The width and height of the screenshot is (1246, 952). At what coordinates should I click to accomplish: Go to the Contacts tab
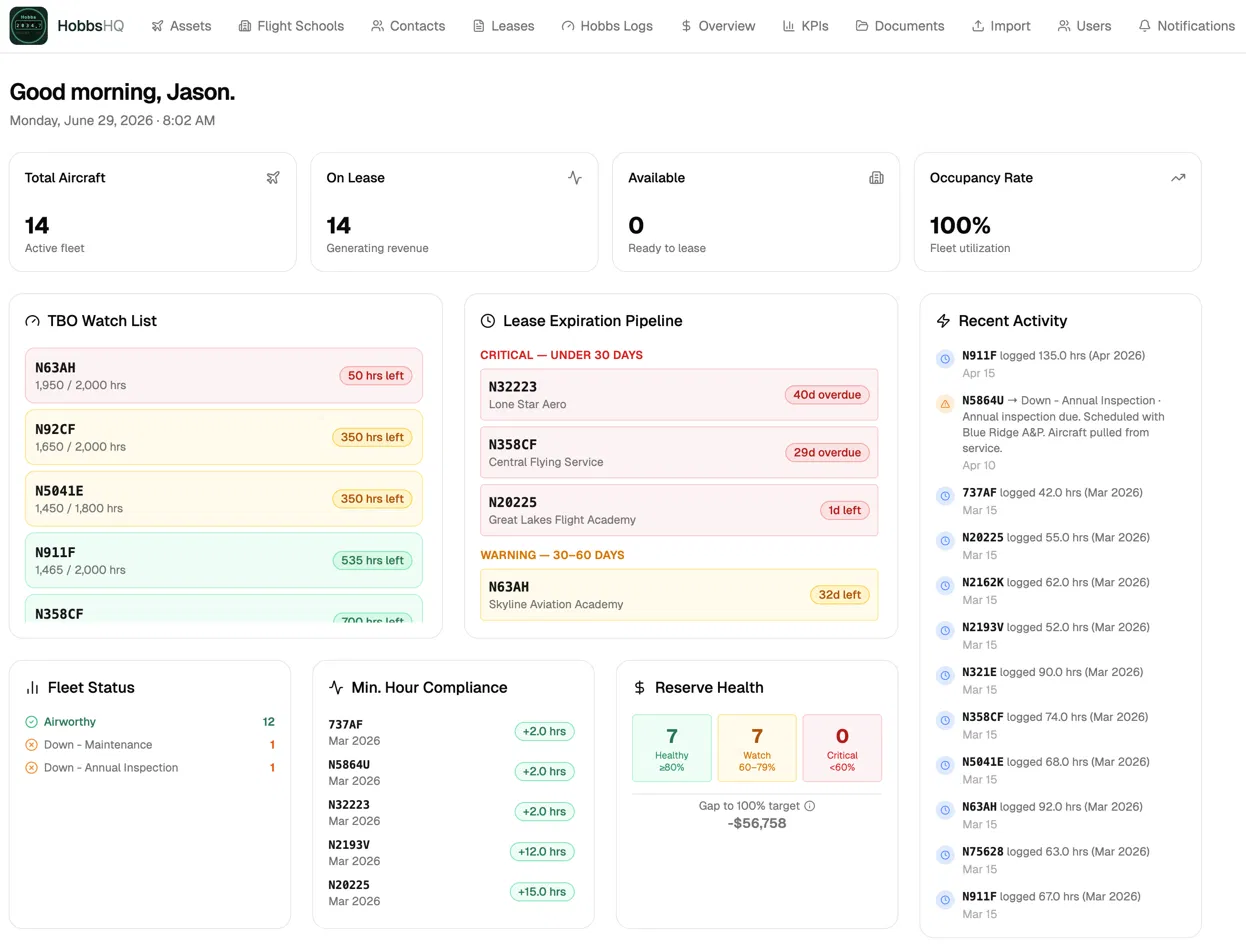408,26
